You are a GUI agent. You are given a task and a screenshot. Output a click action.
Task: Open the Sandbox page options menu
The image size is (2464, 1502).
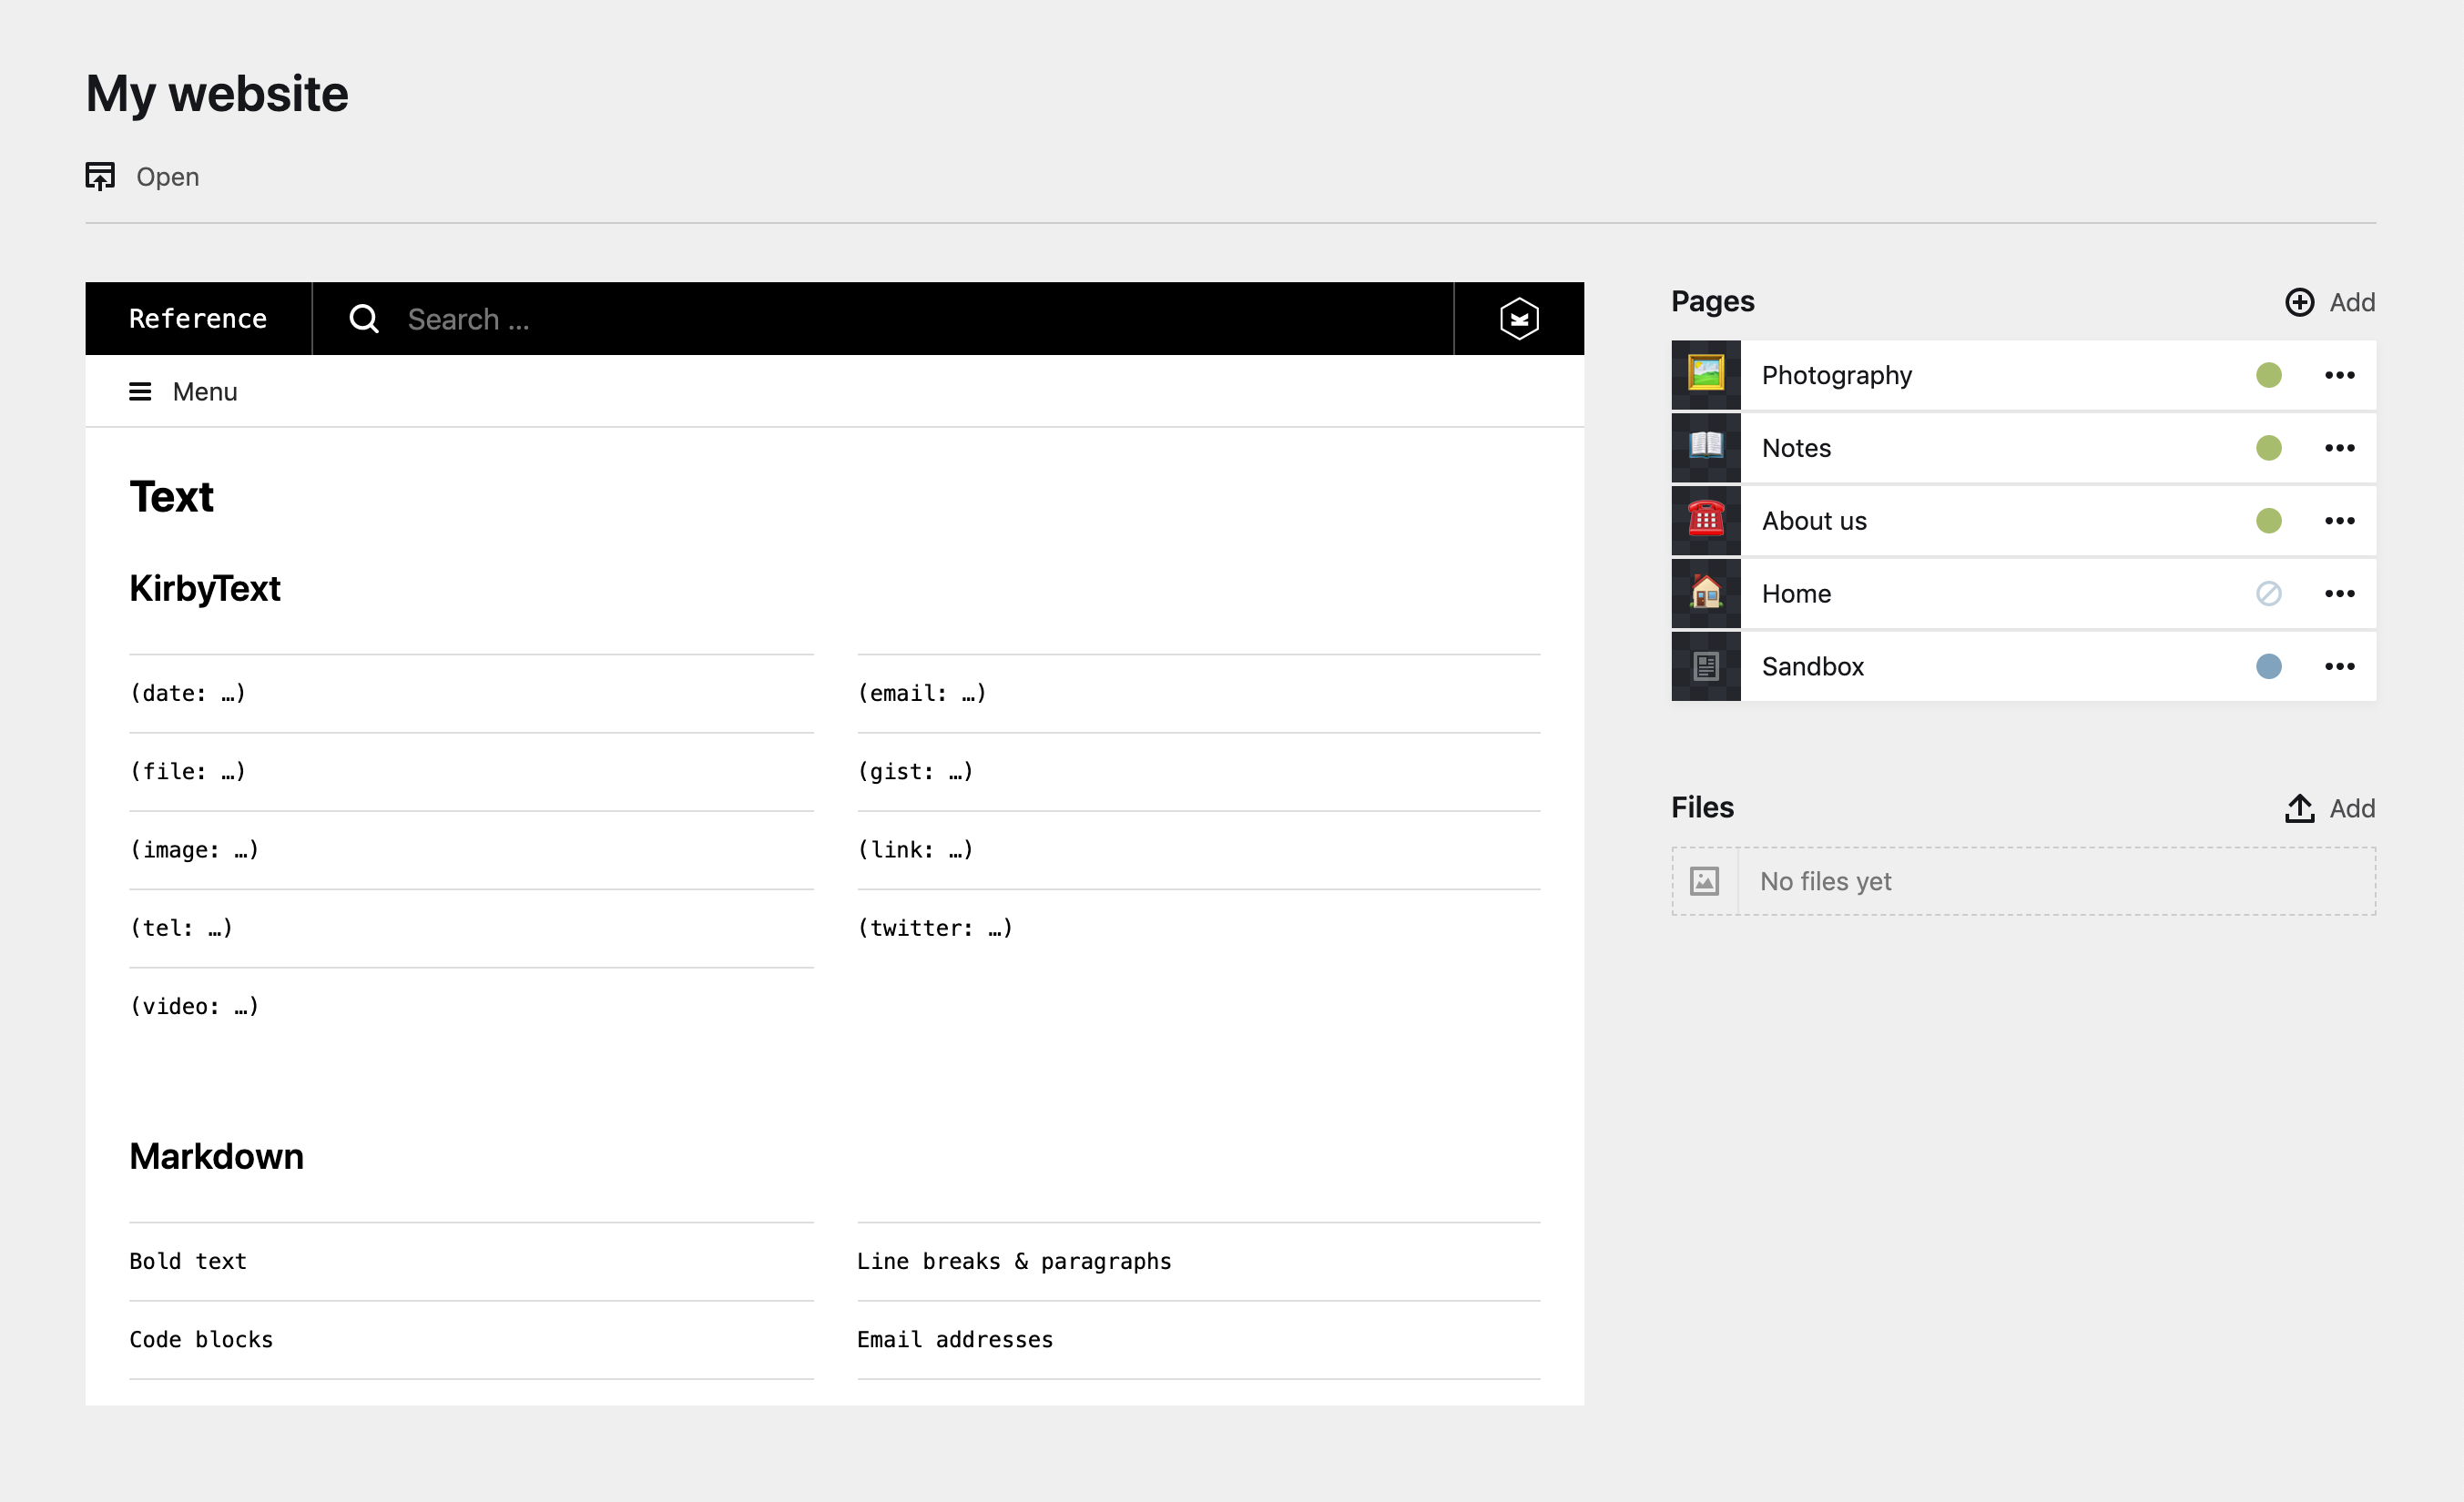(x=2339, y=666)
